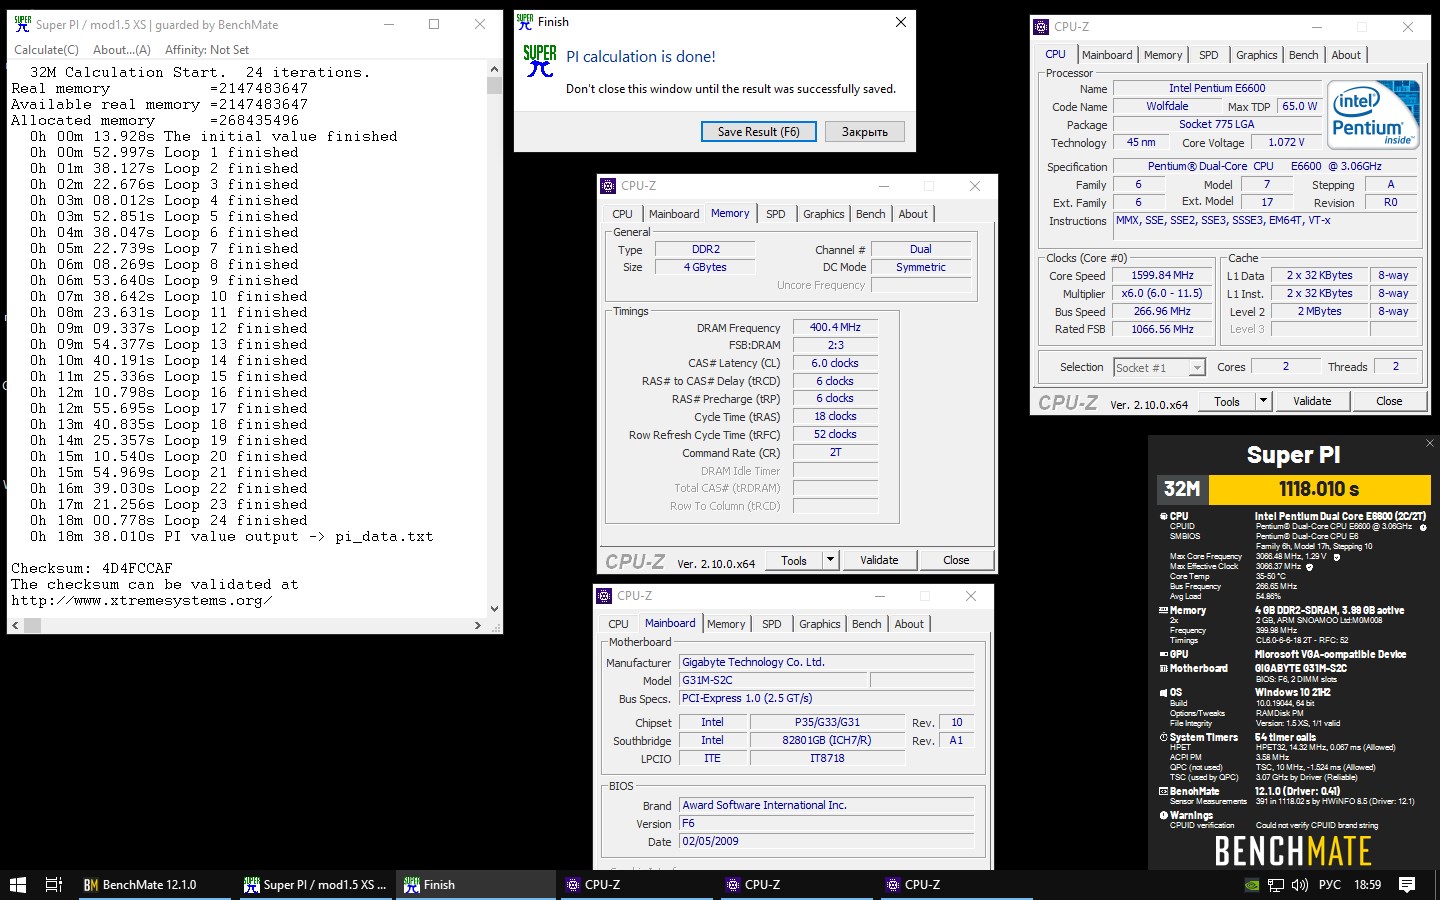Image resolution: width=1440 pixels, height=900 pixels.
Task: Open the Action Center notification icon
Action: coord(1407,885)
